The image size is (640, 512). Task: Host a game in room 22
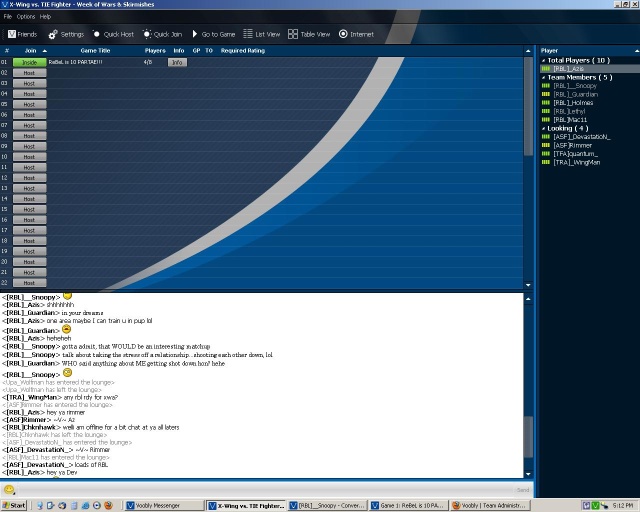pyautogui.click(x=29, y=283)
